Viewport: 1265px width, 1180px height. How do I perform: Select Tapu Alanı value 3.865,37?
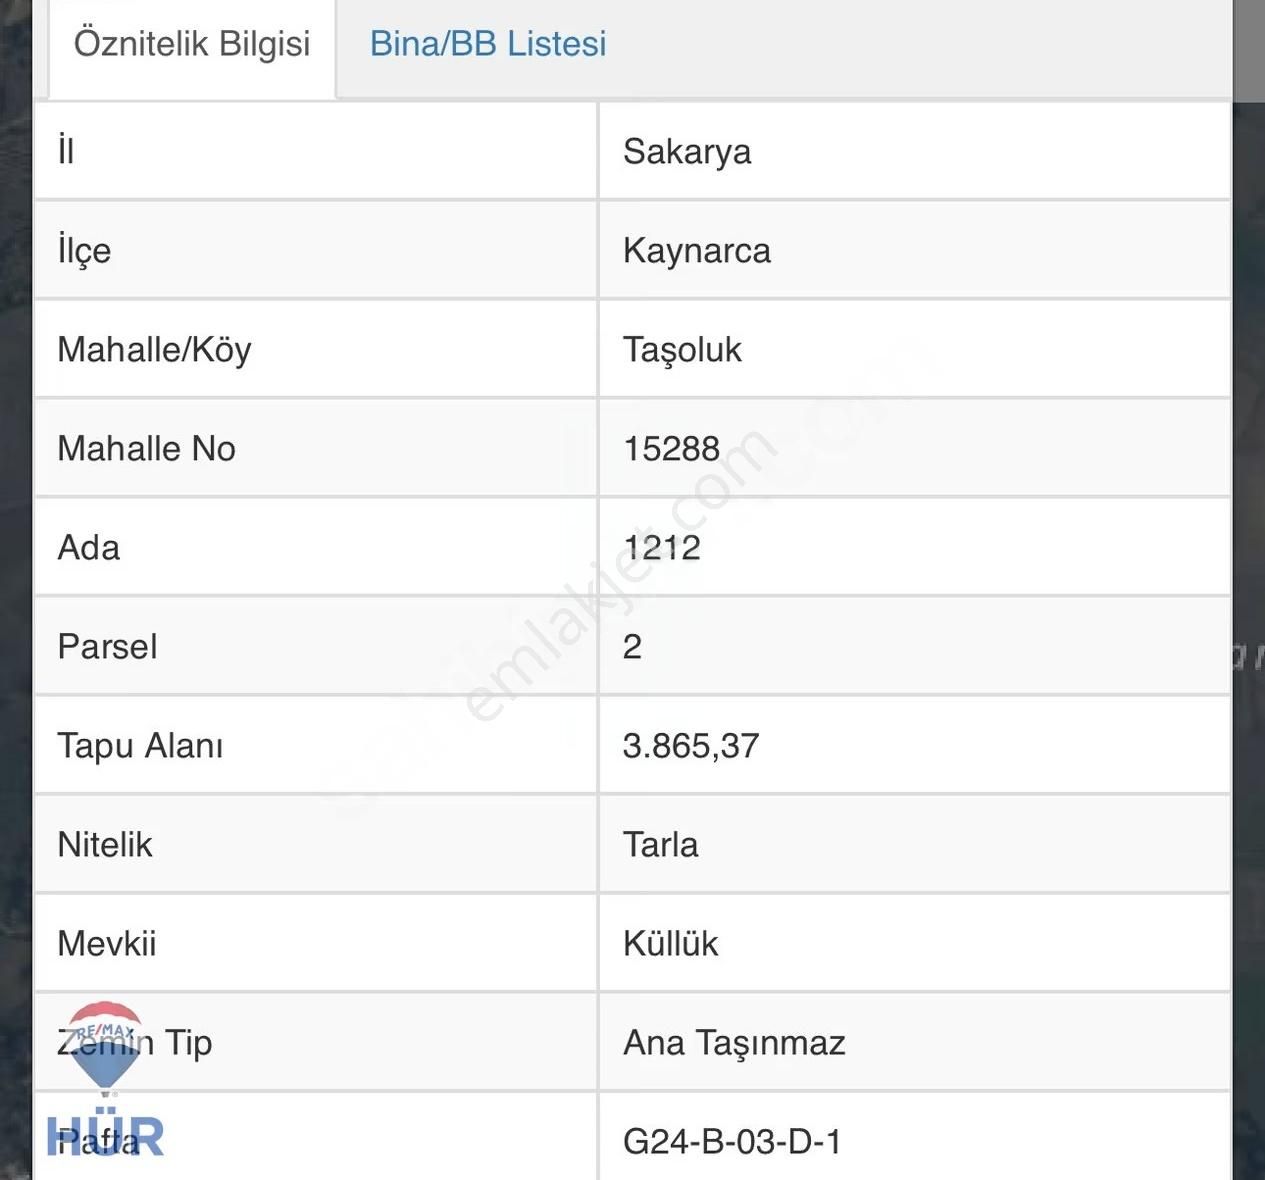click(x=690, y=745)
